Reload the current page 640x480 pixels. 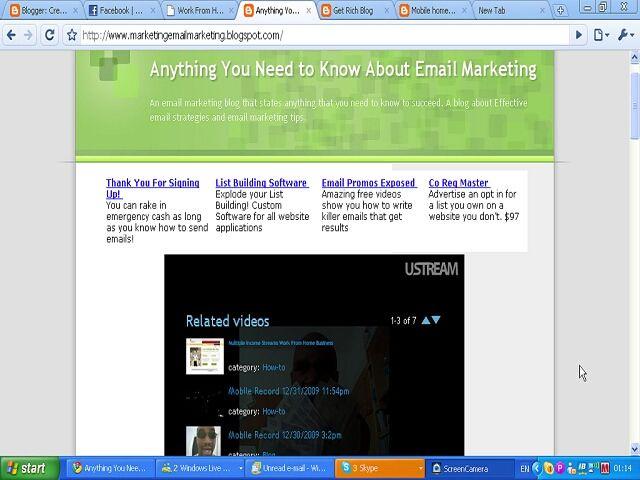(x=48, y=35)
